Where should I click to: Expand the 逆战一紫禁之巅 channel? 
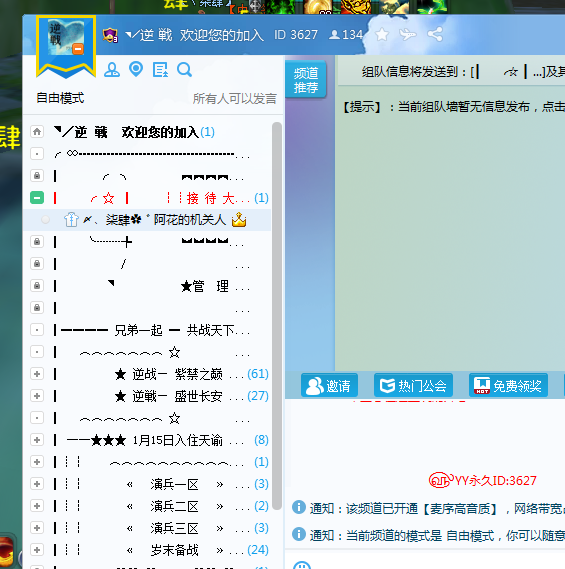tap(37, 374)
